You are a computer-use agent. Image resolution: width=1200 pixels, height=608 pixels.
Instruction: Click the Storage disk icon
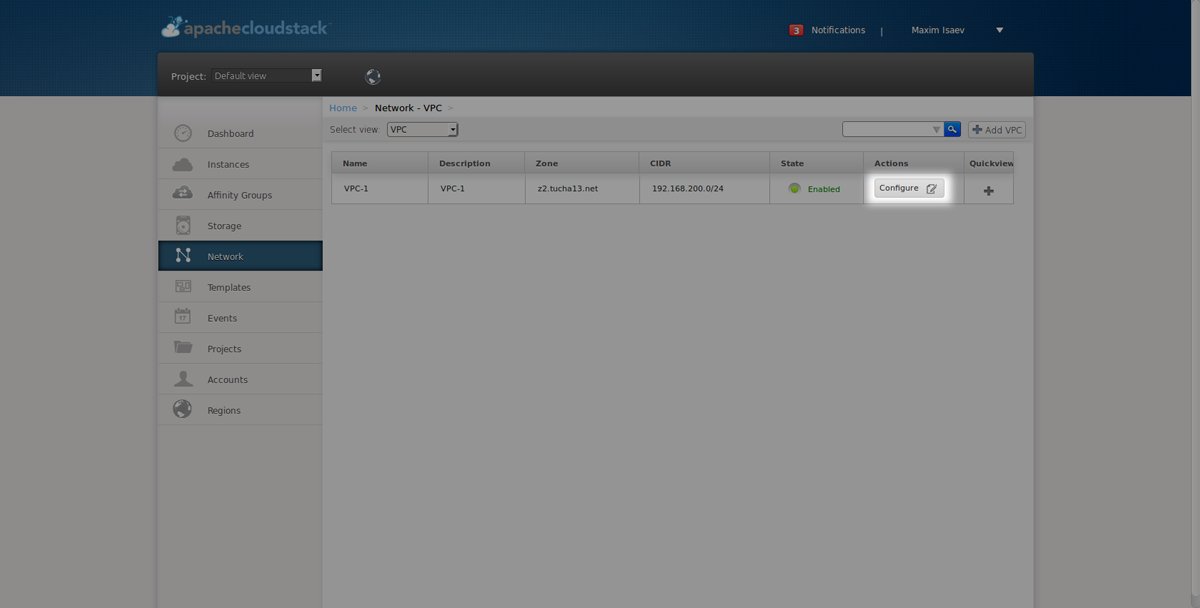tap(183, 225)
